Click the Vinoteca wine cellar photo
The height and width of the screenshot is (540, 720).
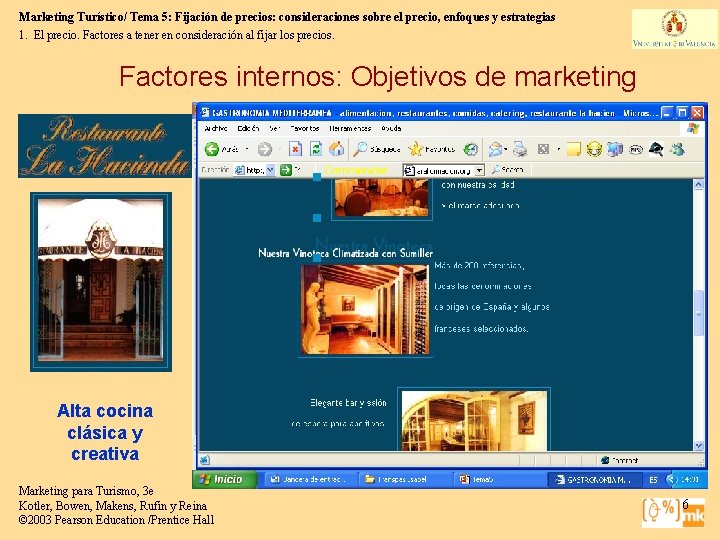pyautogui.click(x=365, y=309)
